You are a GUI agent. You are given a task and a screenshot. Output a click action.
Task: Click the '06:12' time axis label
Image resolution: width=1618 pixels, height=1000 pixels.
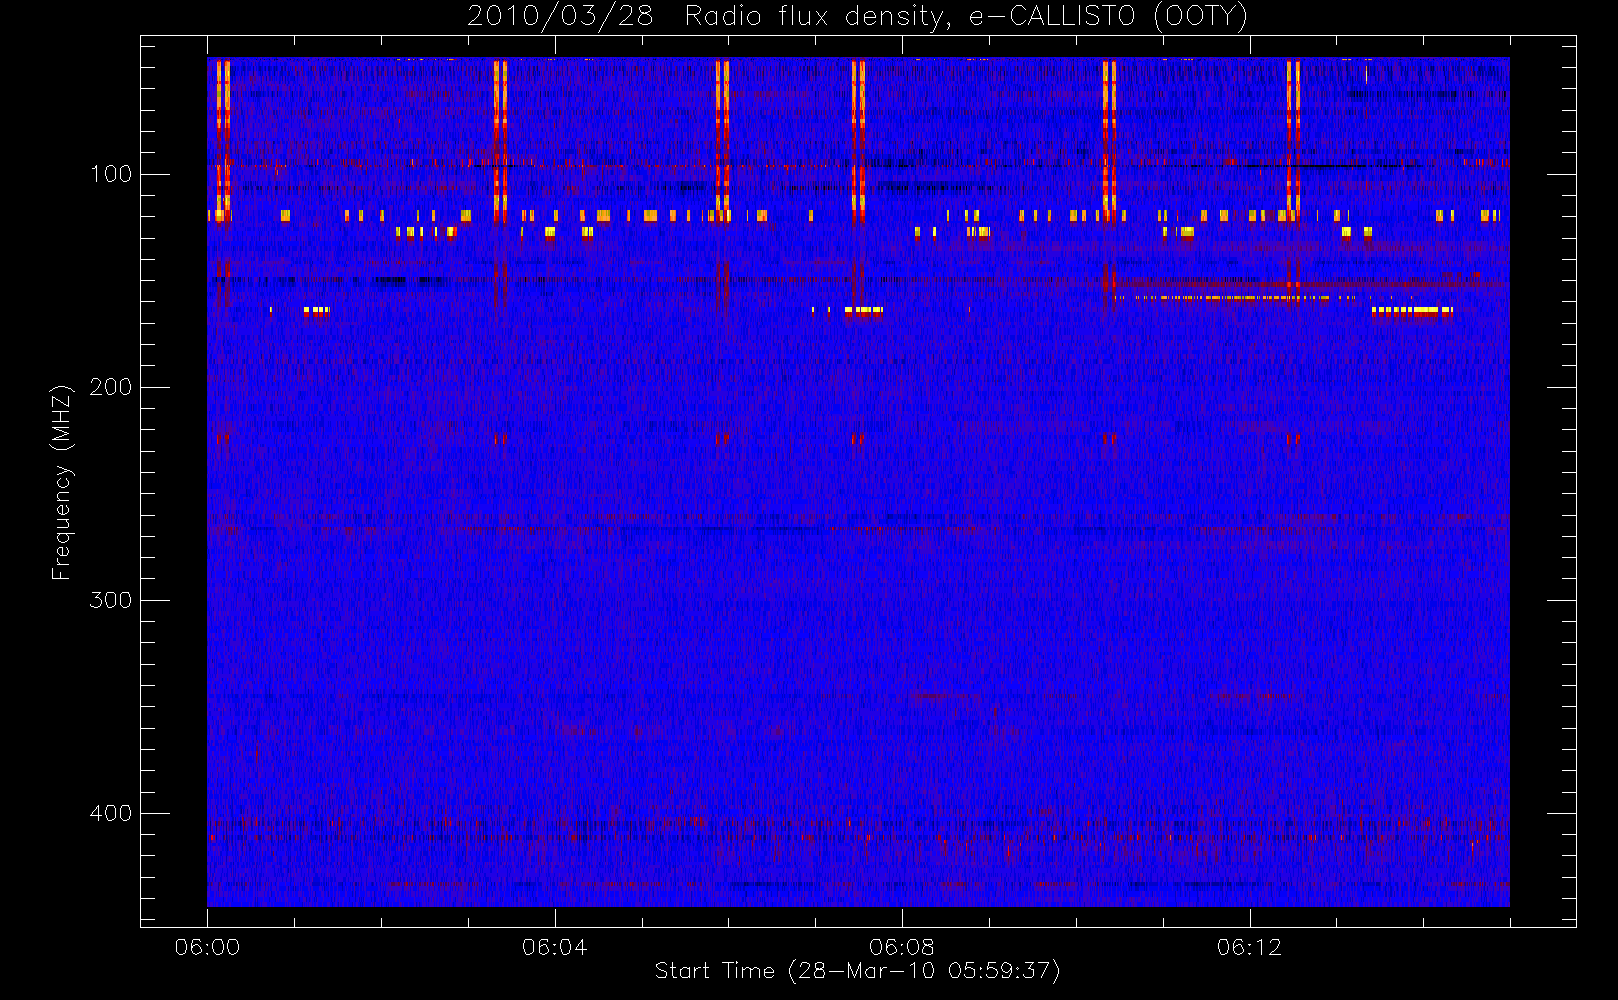click(x=1249, y=947)
